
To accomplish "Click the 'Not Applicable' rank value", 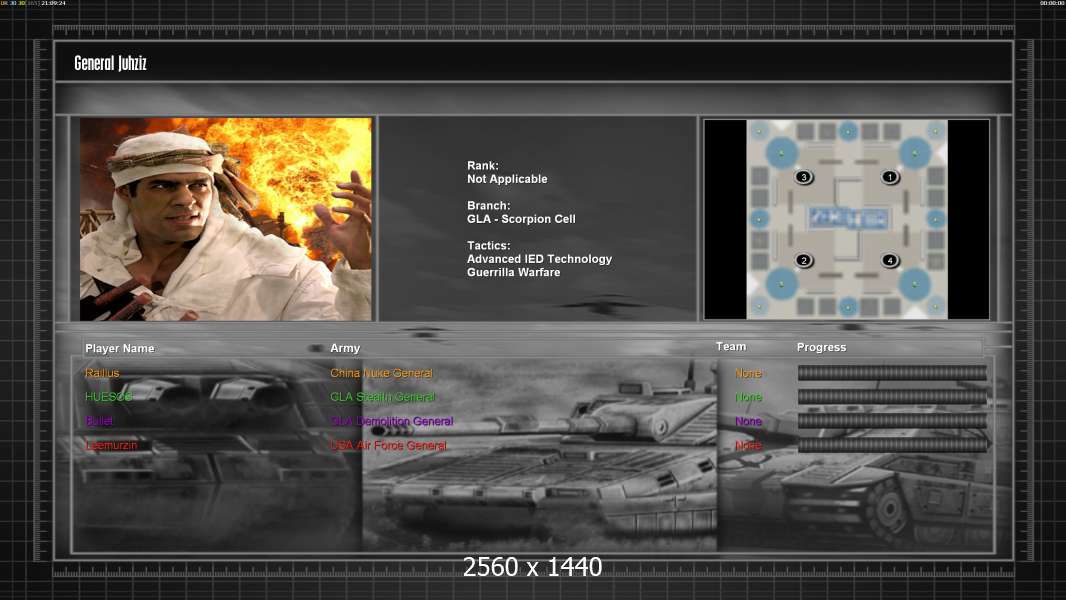I will pos(507,179).
